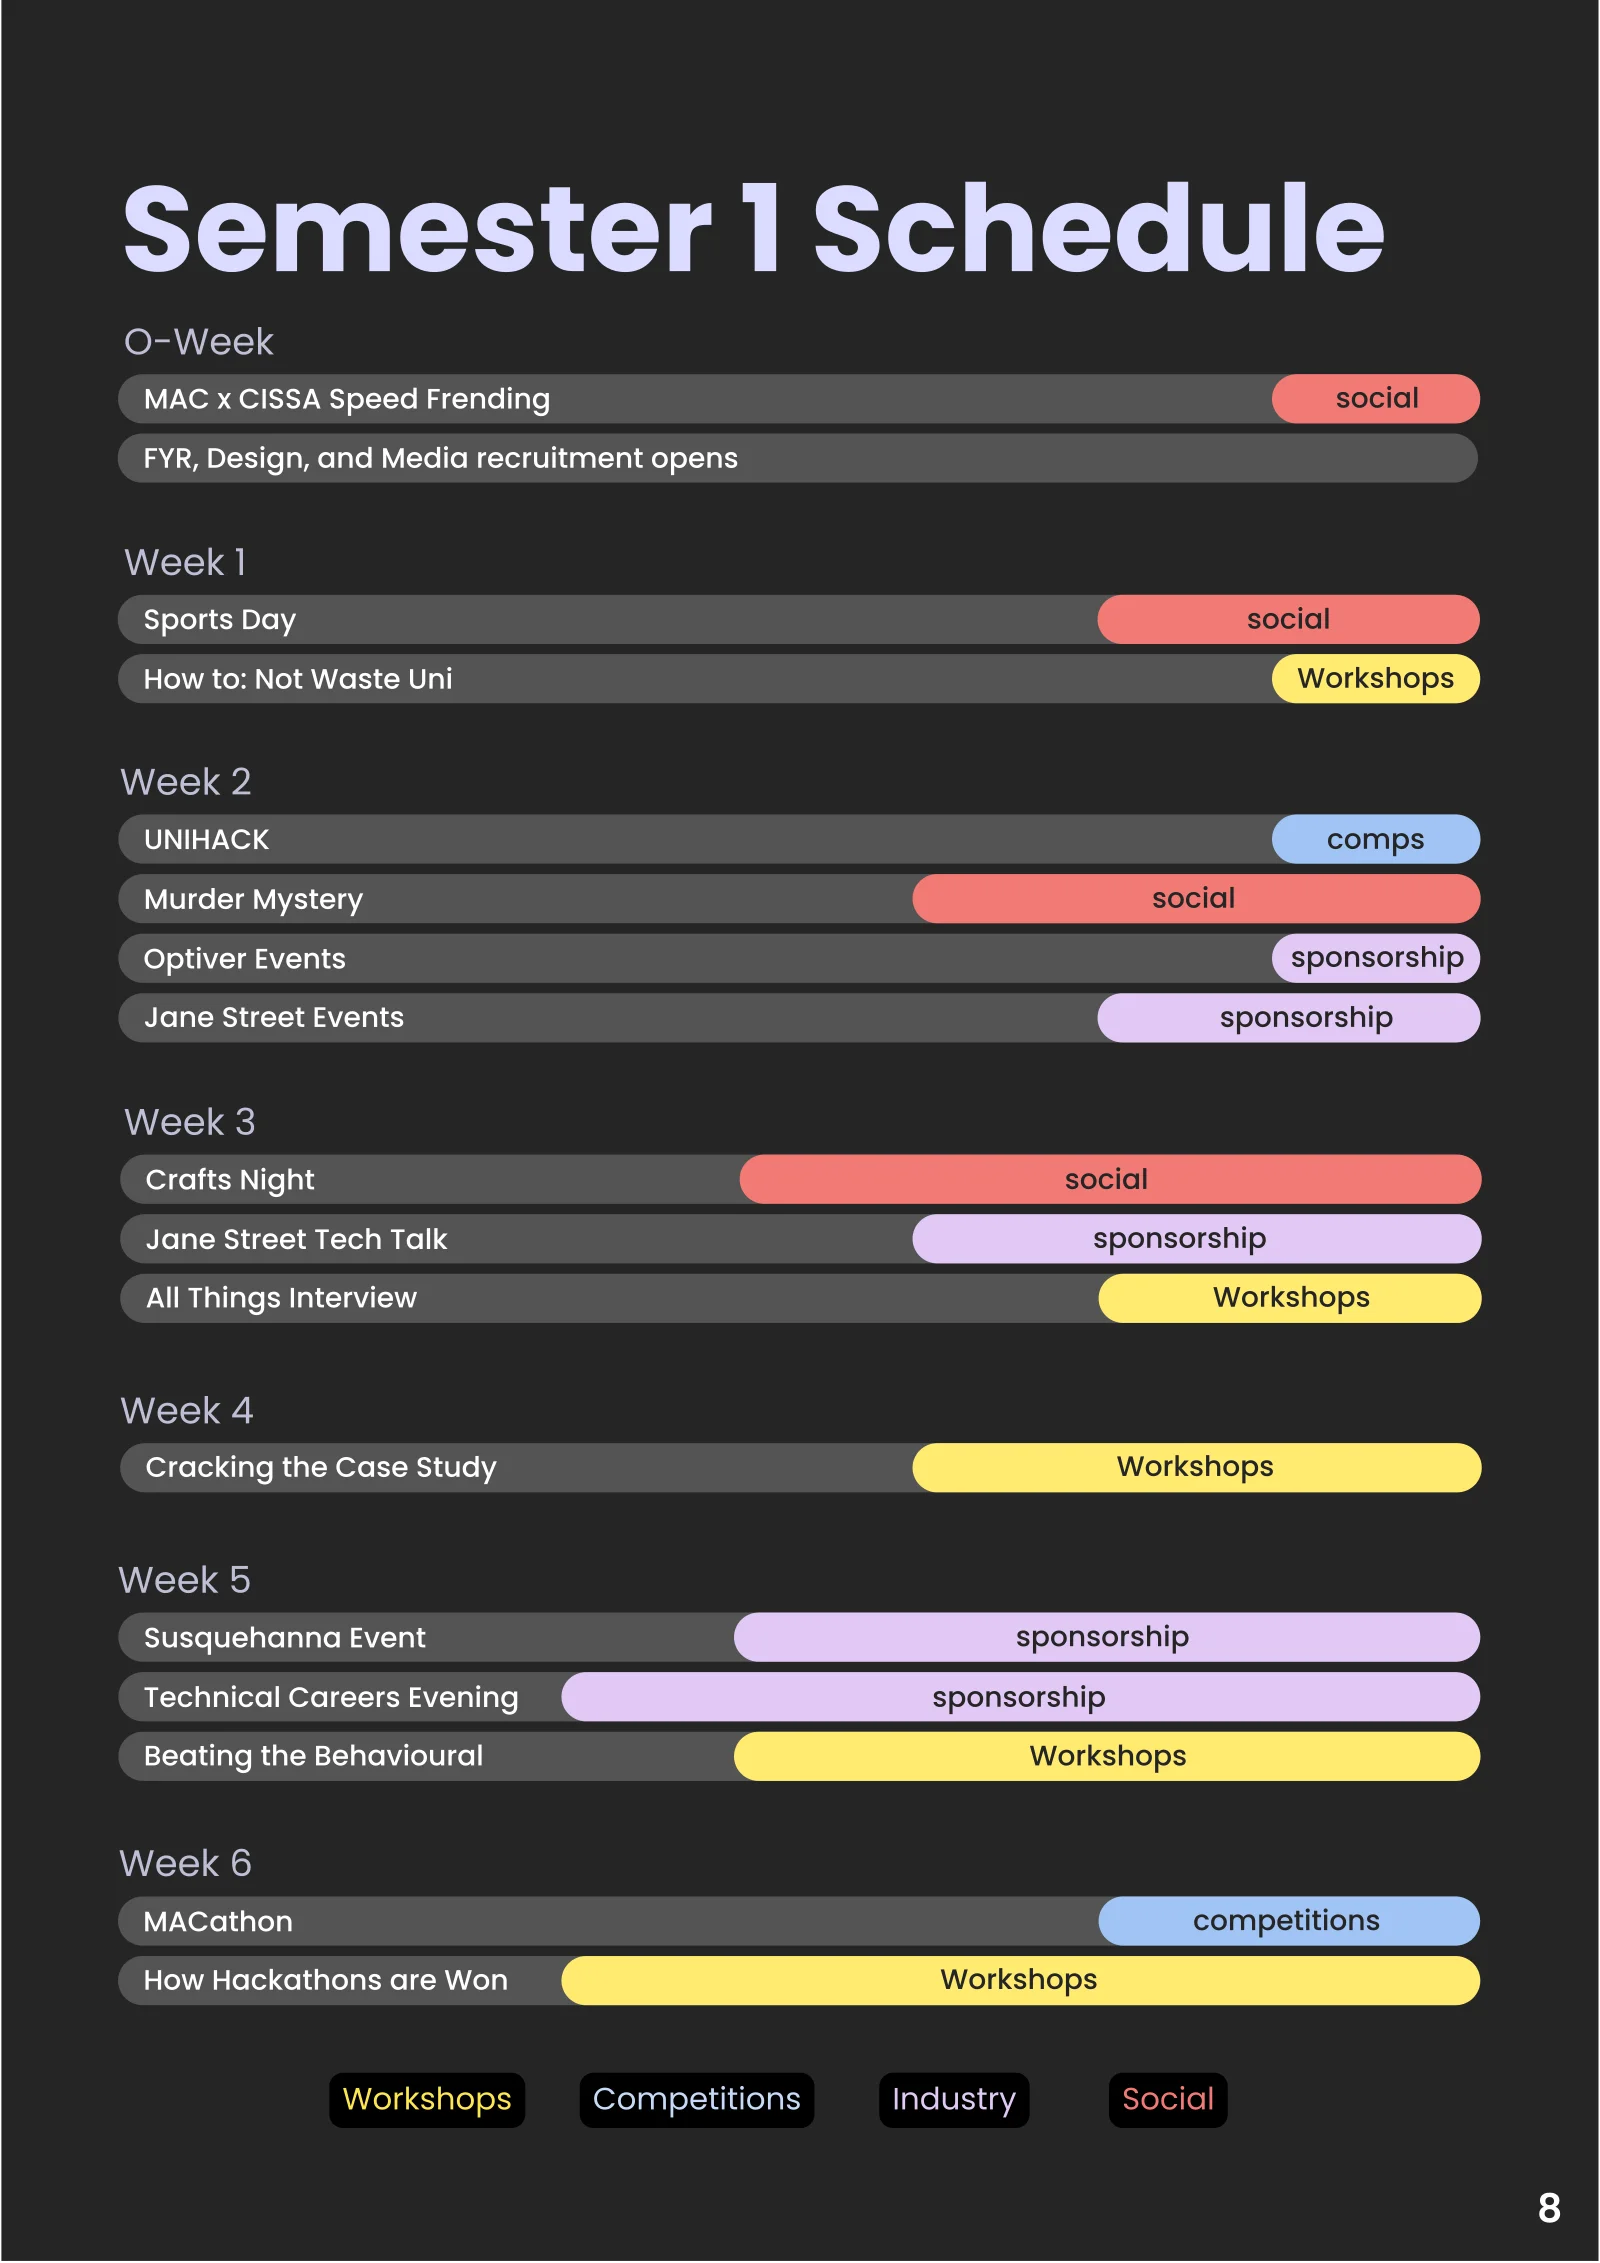Click the Industry legend label
1600x2263 pixels.
(953, 2099)
